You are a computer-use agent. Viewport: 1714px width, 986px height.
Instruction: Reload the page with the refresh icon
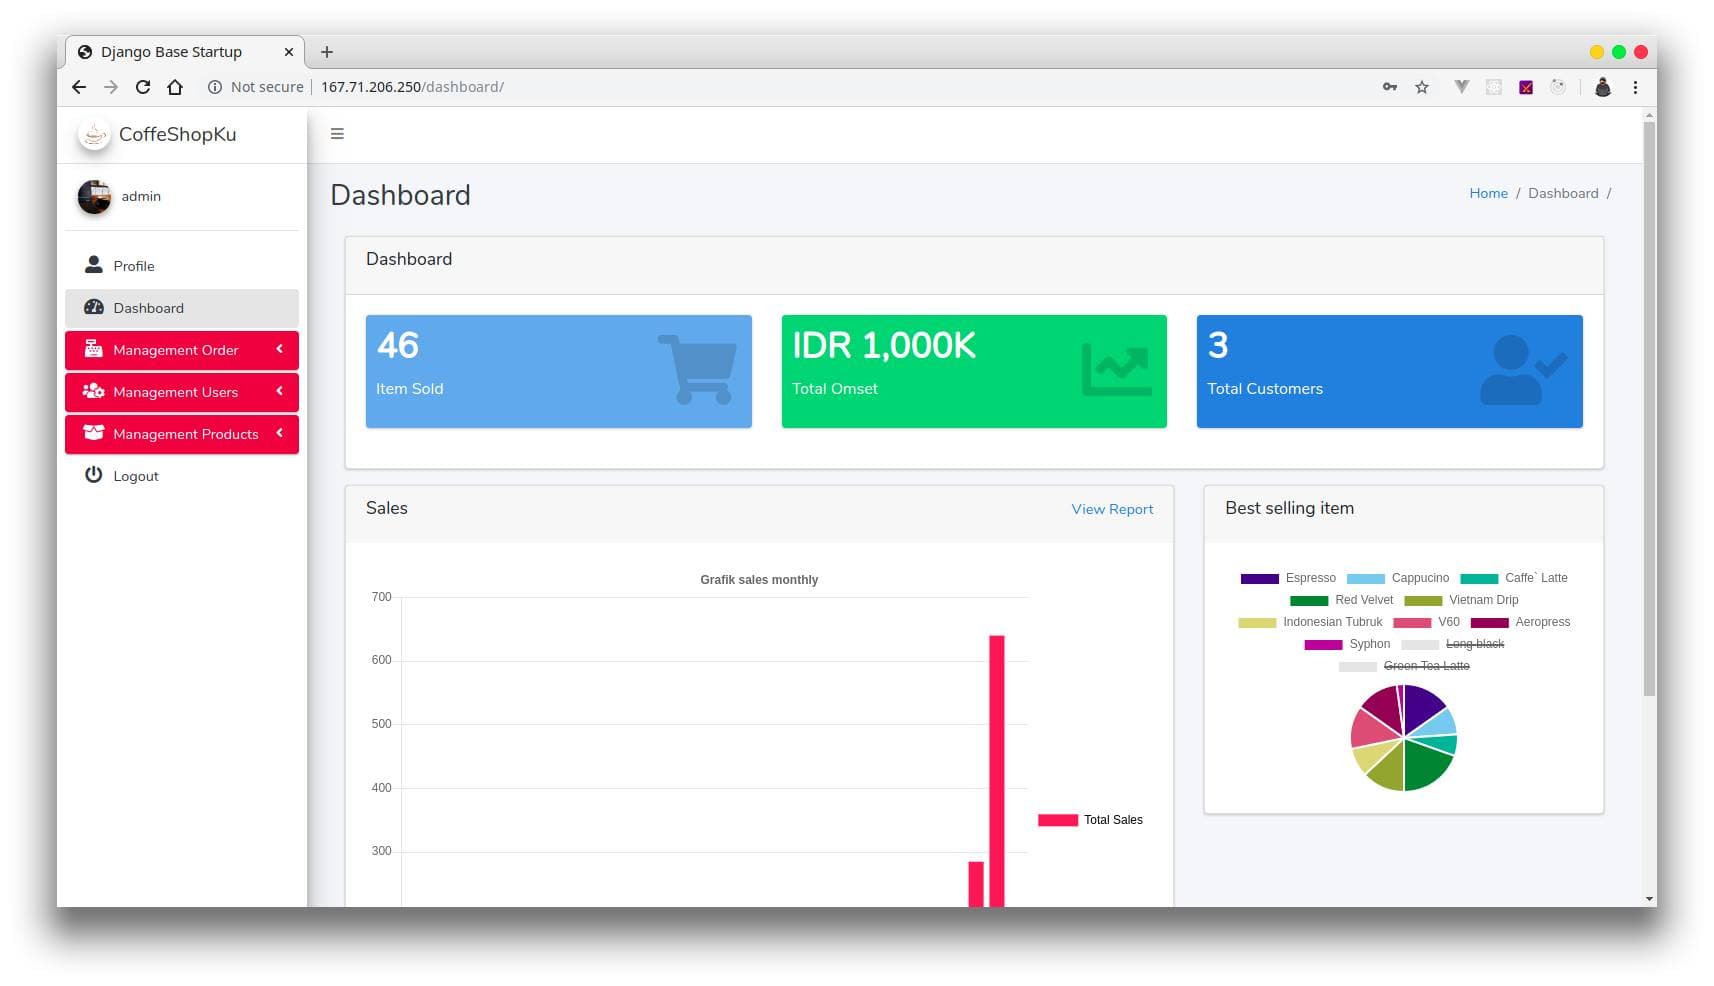point(143,87)
